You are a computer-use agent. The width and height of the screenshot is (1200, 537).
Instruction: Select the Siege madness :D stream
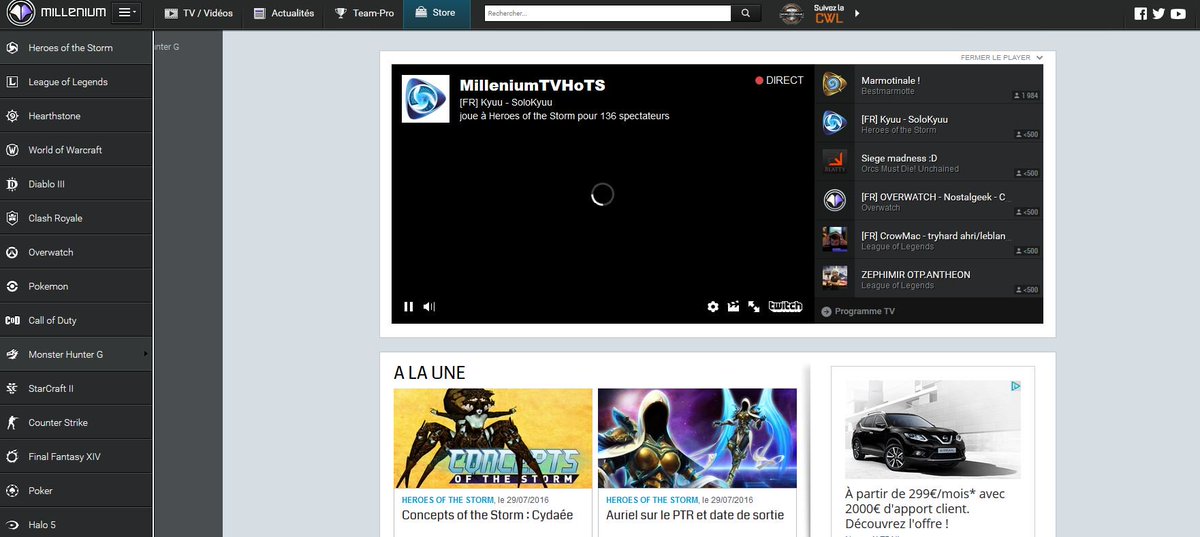point(928,162)
